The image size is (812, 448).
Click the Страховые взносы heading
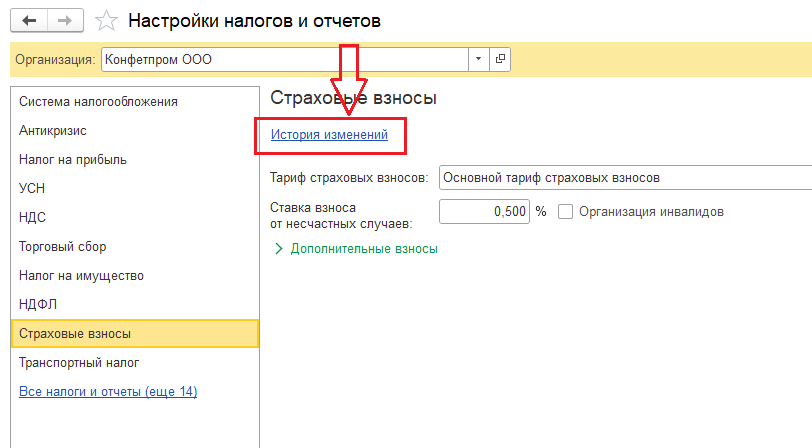coord(353,97)
